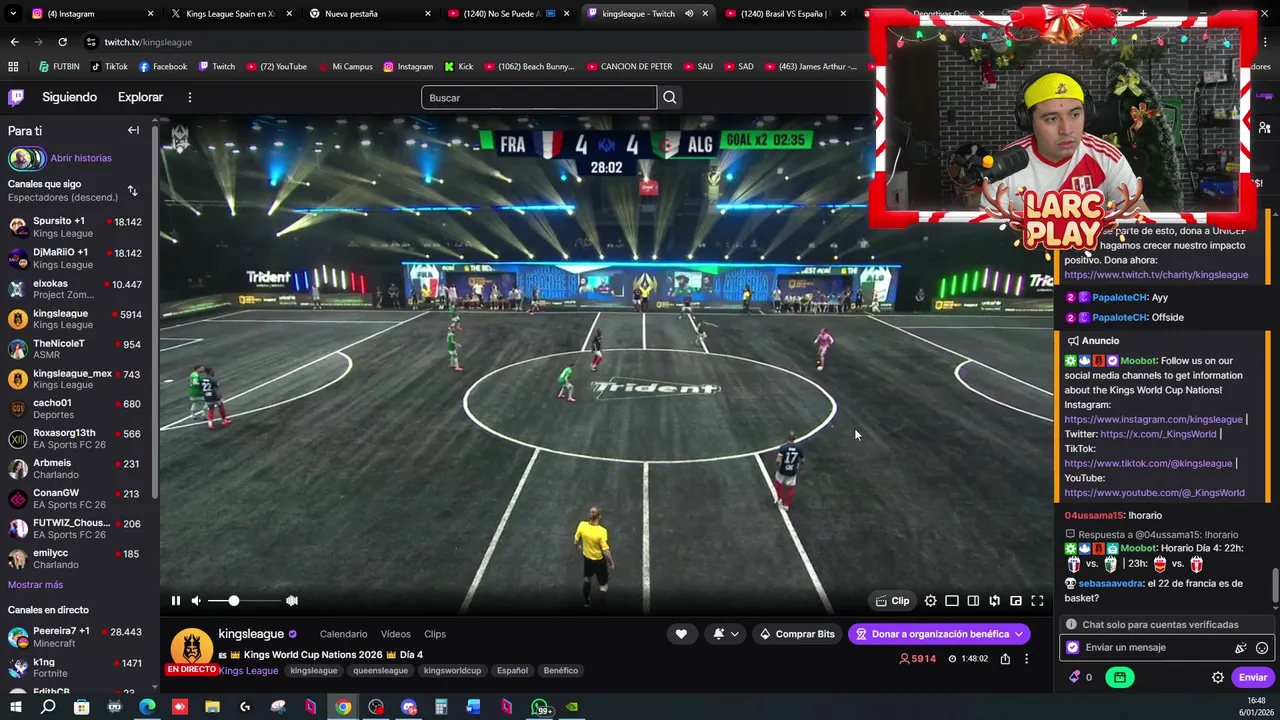
Task: Click kingsleague channel avatar
Action: [192, 647]
